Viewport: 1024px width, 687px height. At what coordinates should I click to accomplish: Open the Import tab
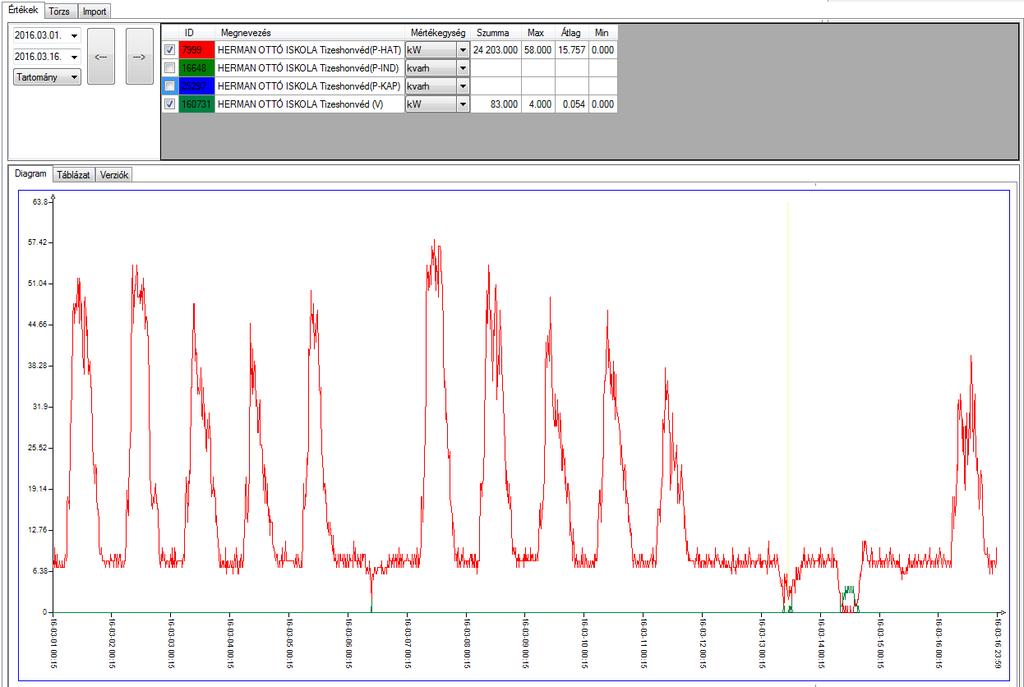point(94,11)
